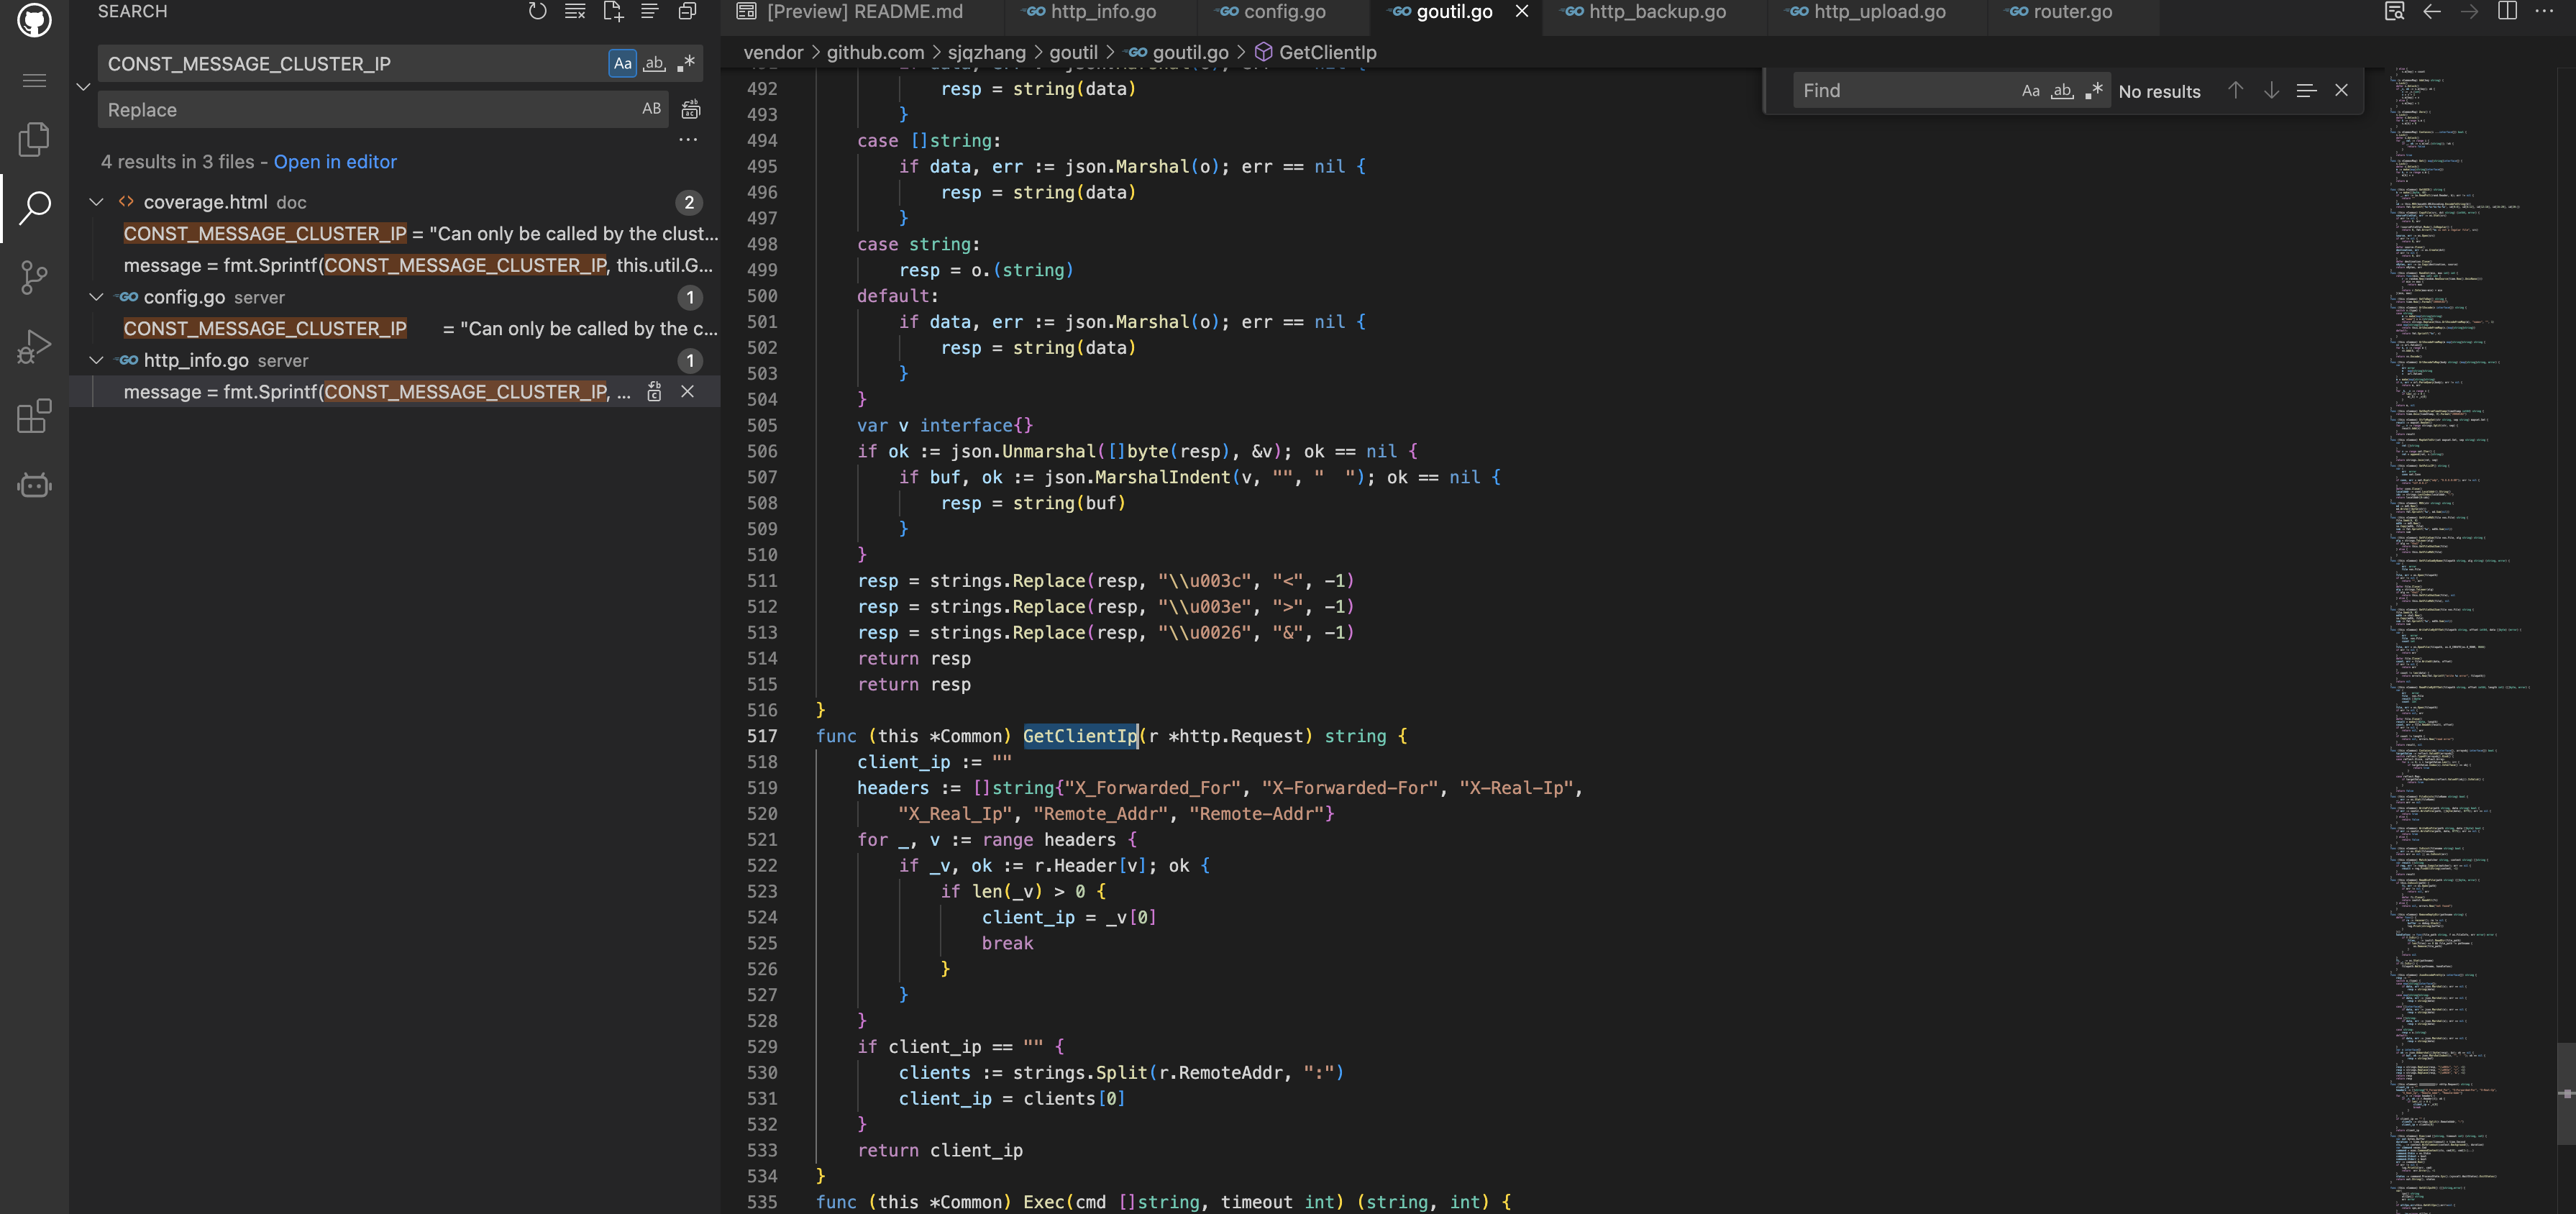Click the Replace input field
The image size is (2576, 1214).
[x=370, y=110]
